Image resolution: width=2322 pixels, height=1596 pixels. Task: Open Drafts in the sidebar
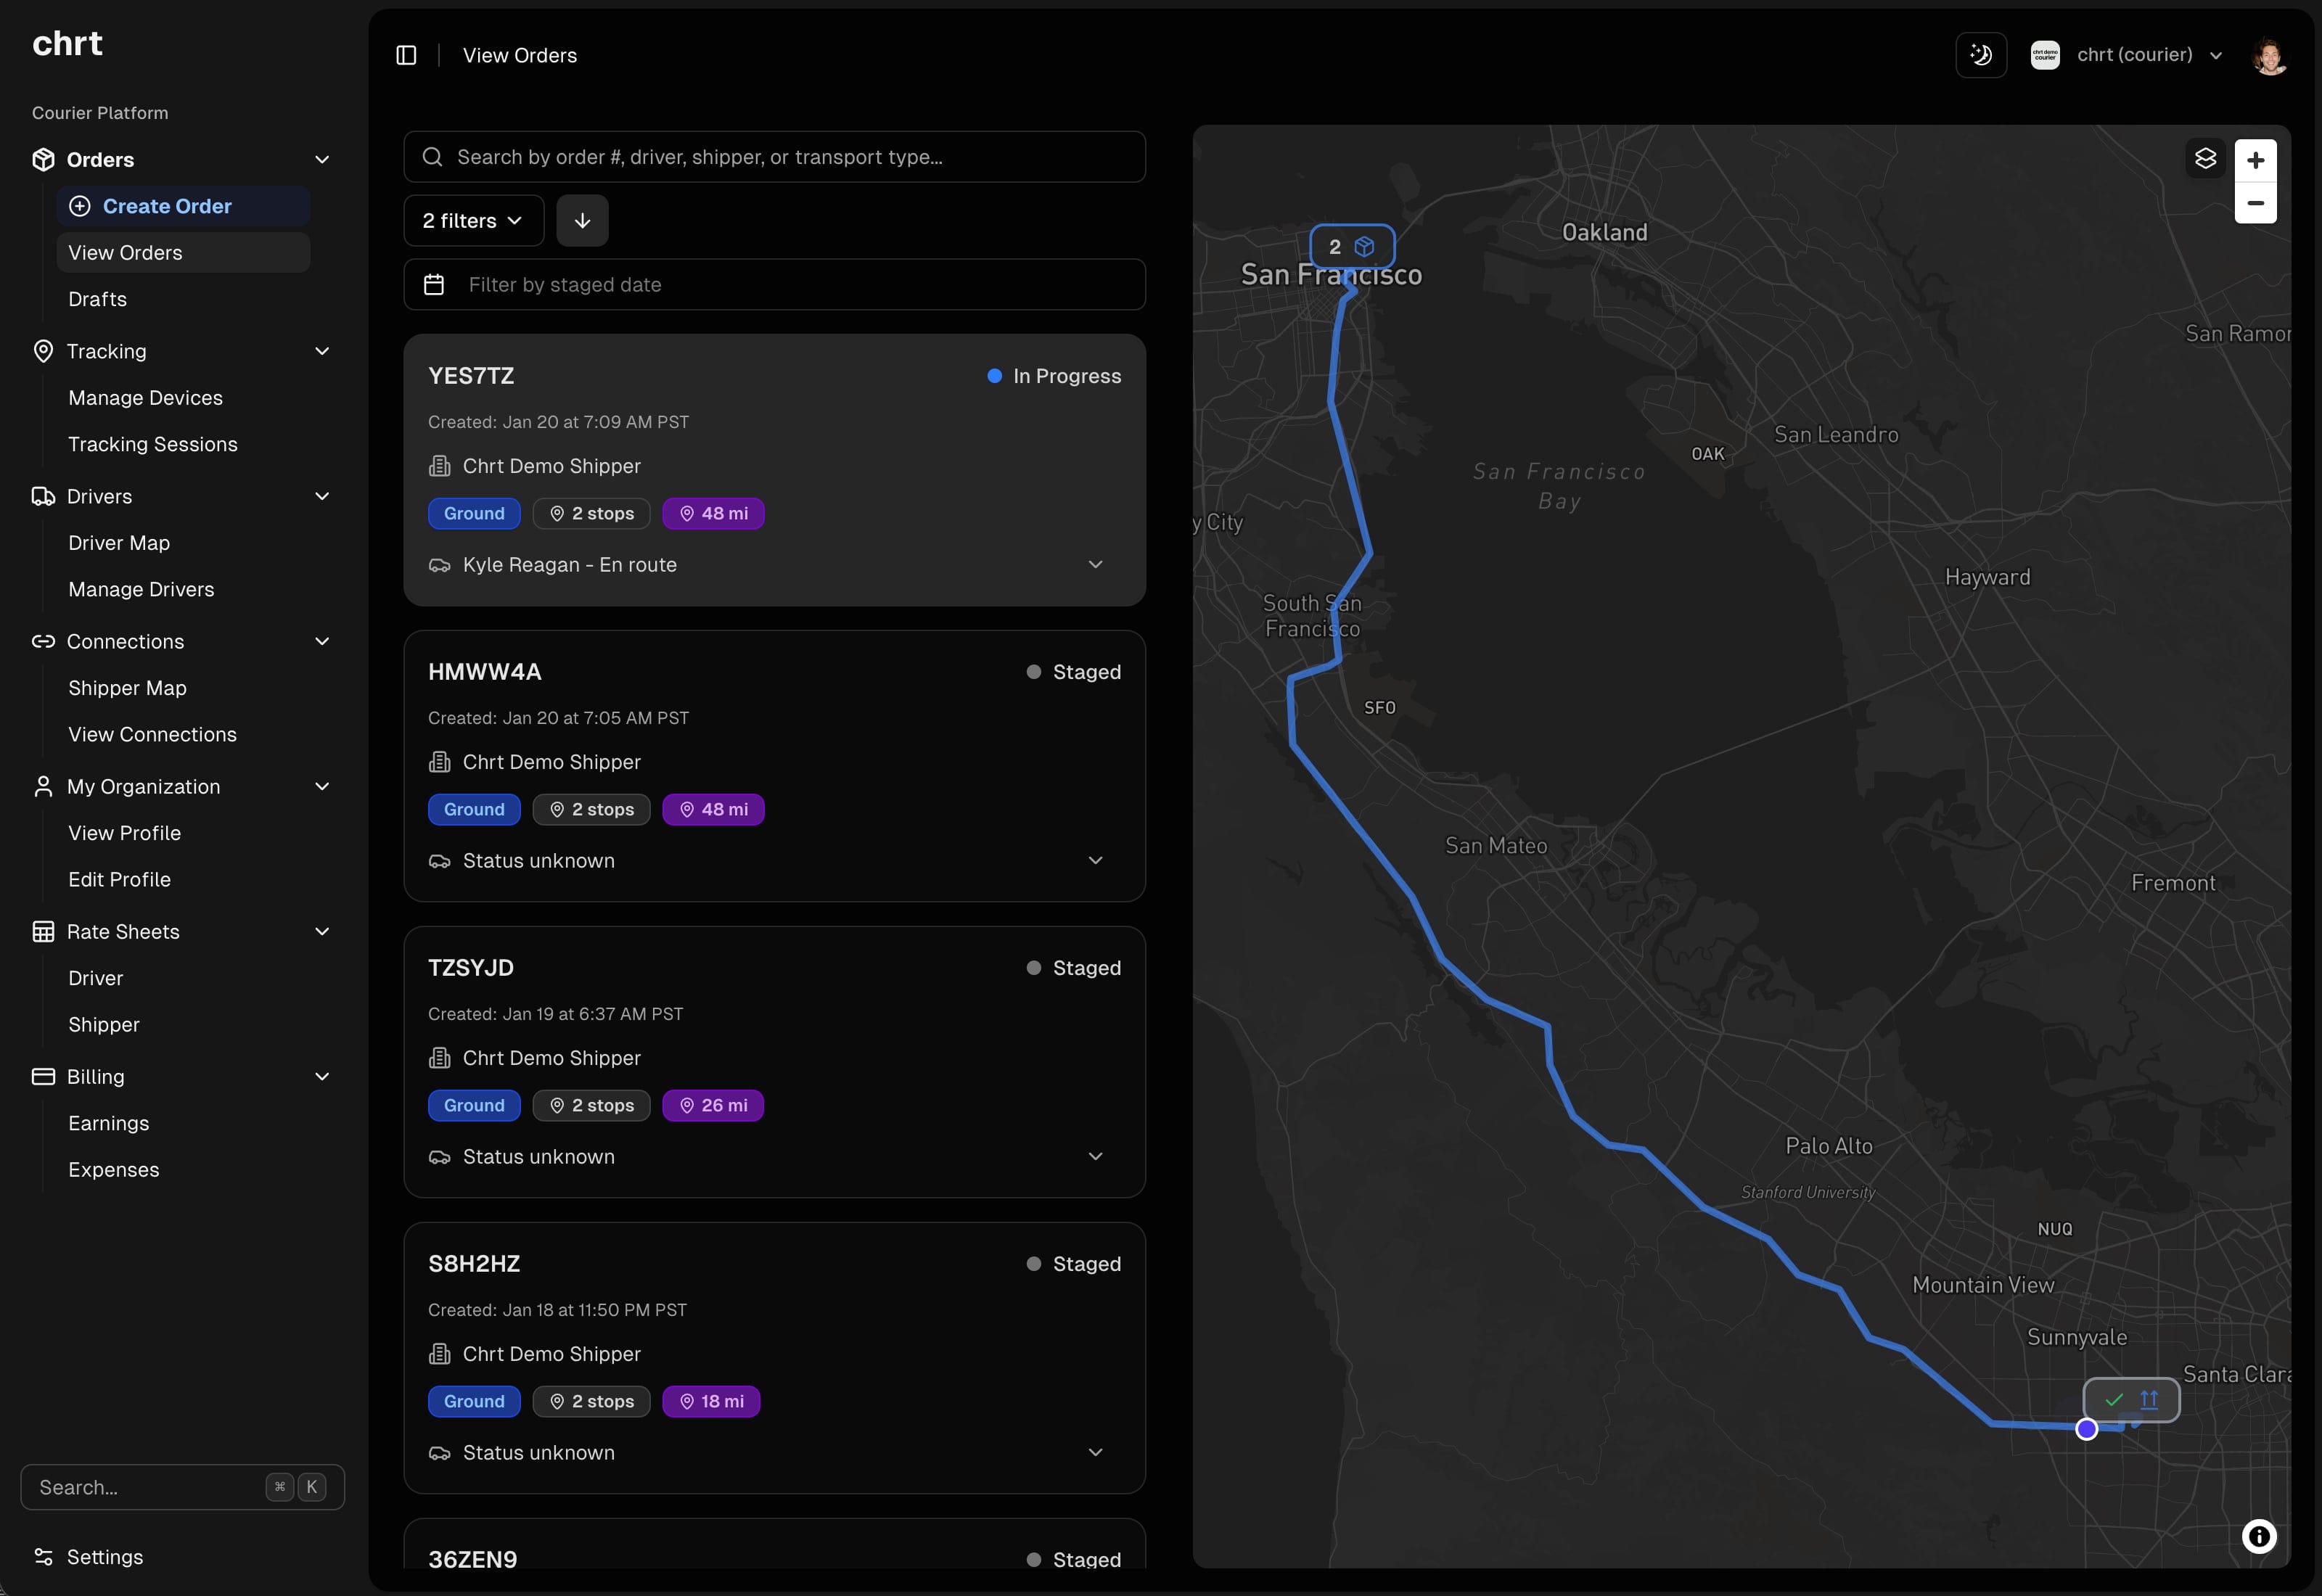pyautogui.click(x=98, y=299)
